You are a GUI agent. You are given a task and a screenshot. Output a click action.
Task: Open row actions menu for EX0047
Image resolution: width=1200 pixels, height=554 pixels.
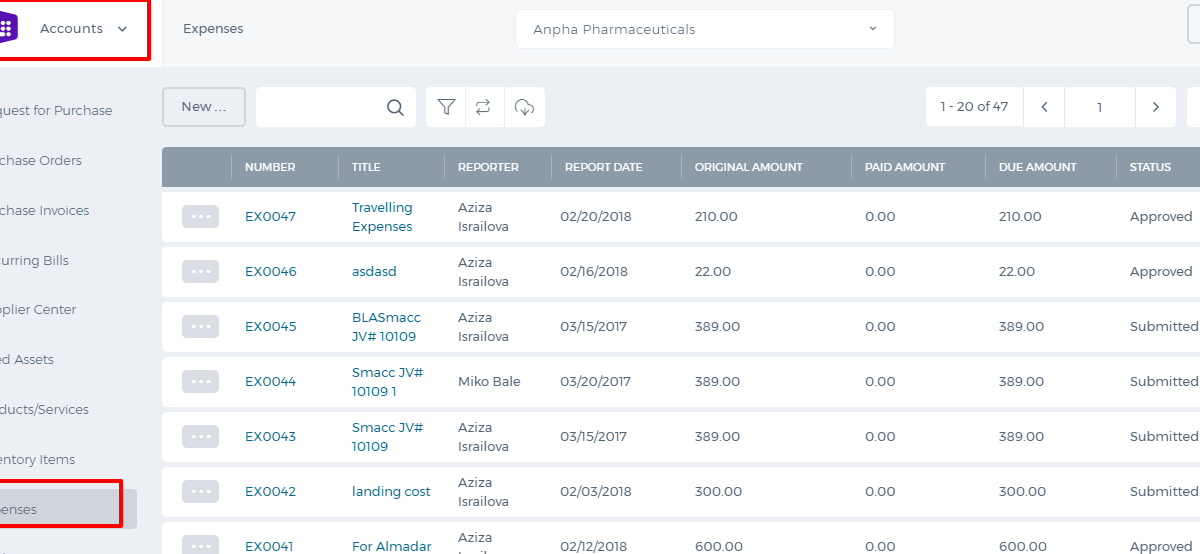(200, 216)
